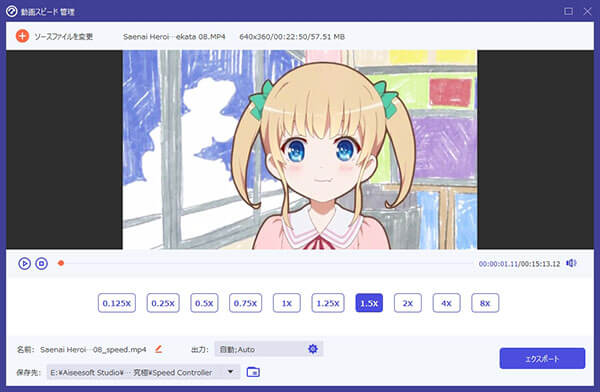600x392 pixels.
Task: Close the 動画スピード管理 window
Action: pos(587,11)
